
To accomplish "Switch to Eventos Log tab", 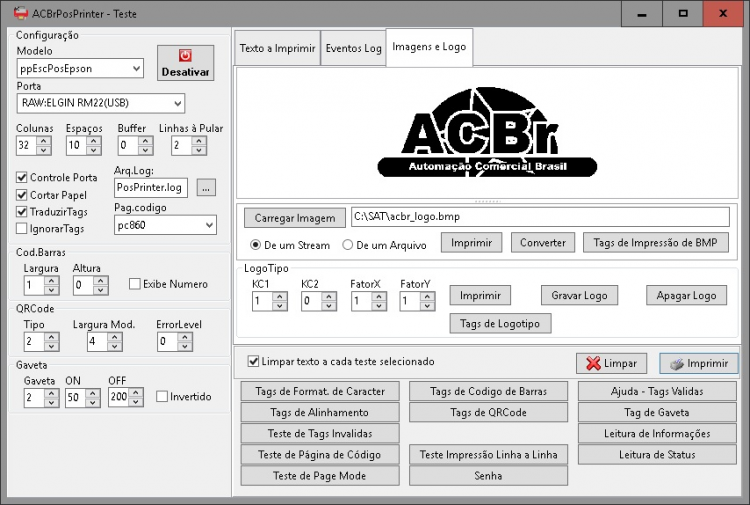I will [353, 48].
